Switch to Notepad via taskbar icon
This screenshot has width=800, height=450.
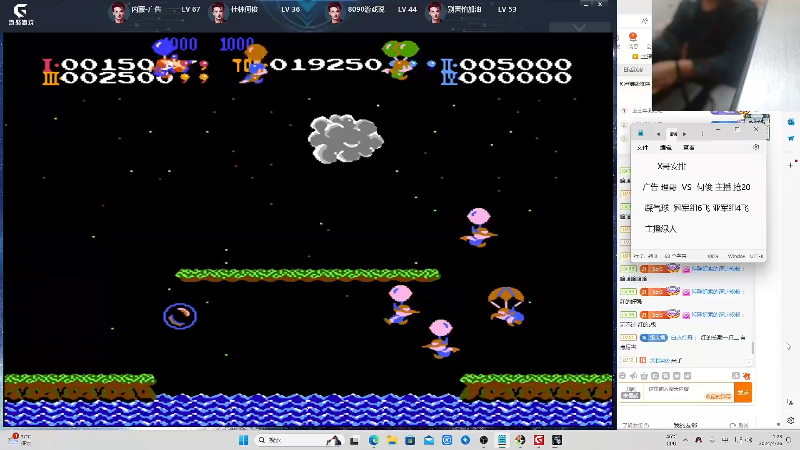tap(502, 440)
